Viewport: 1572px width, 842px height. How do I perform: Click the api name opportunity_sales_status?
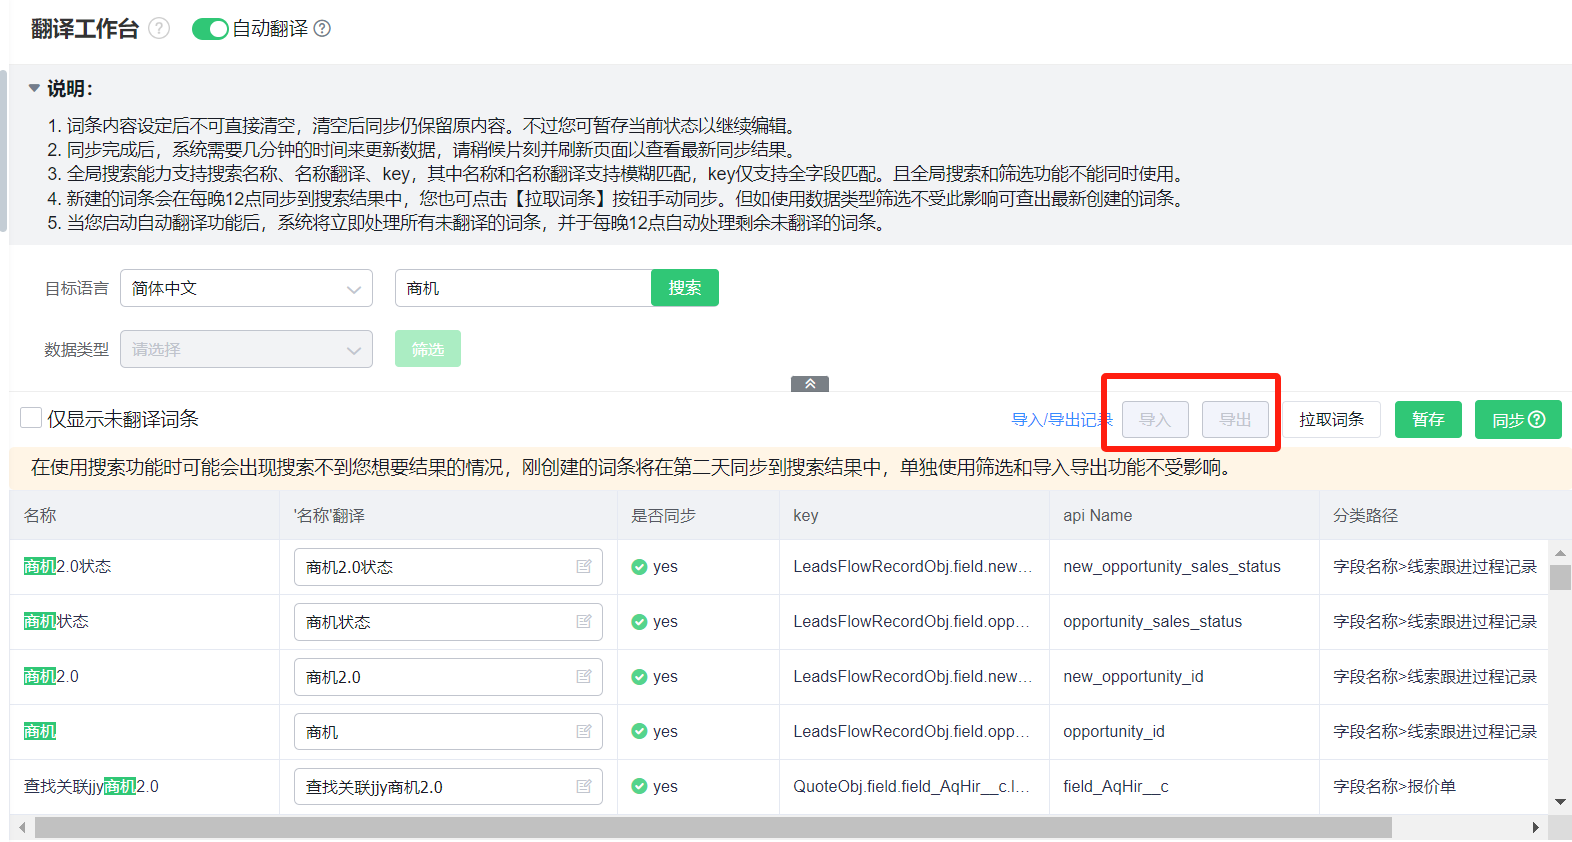1152,622
